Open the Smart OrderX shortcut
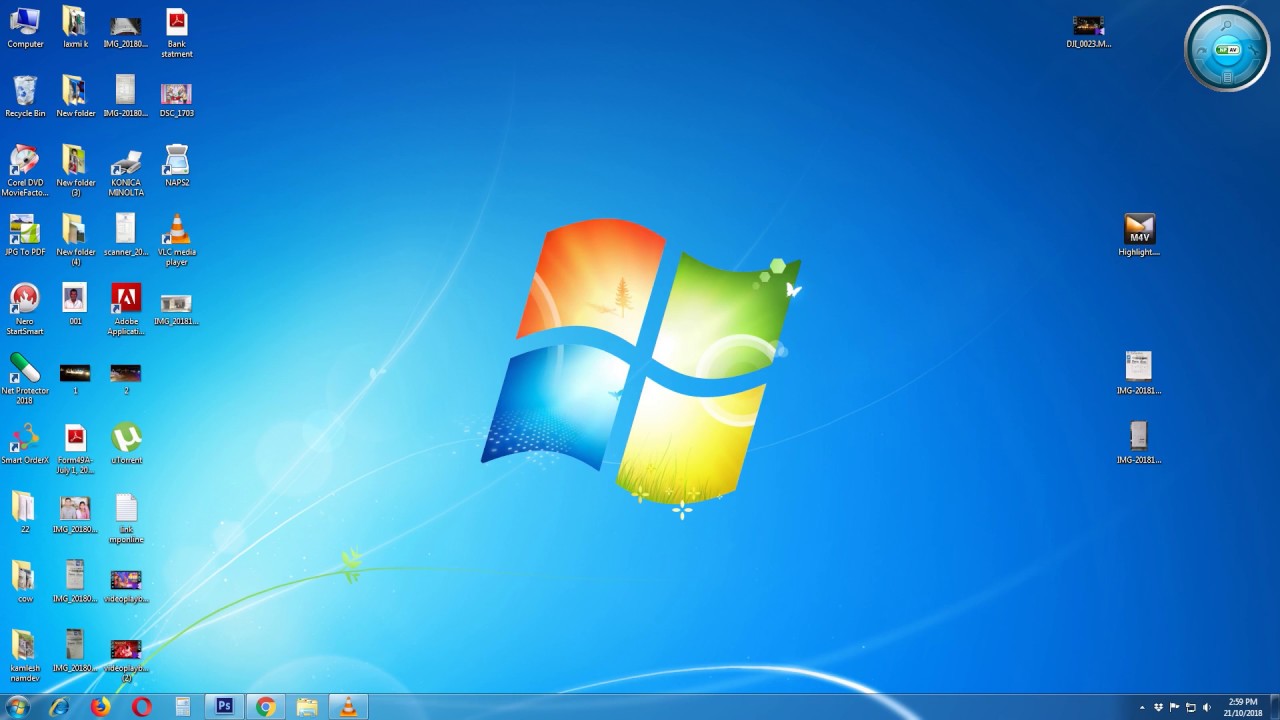Screen dimensions: 1280x720 (25, 444)
